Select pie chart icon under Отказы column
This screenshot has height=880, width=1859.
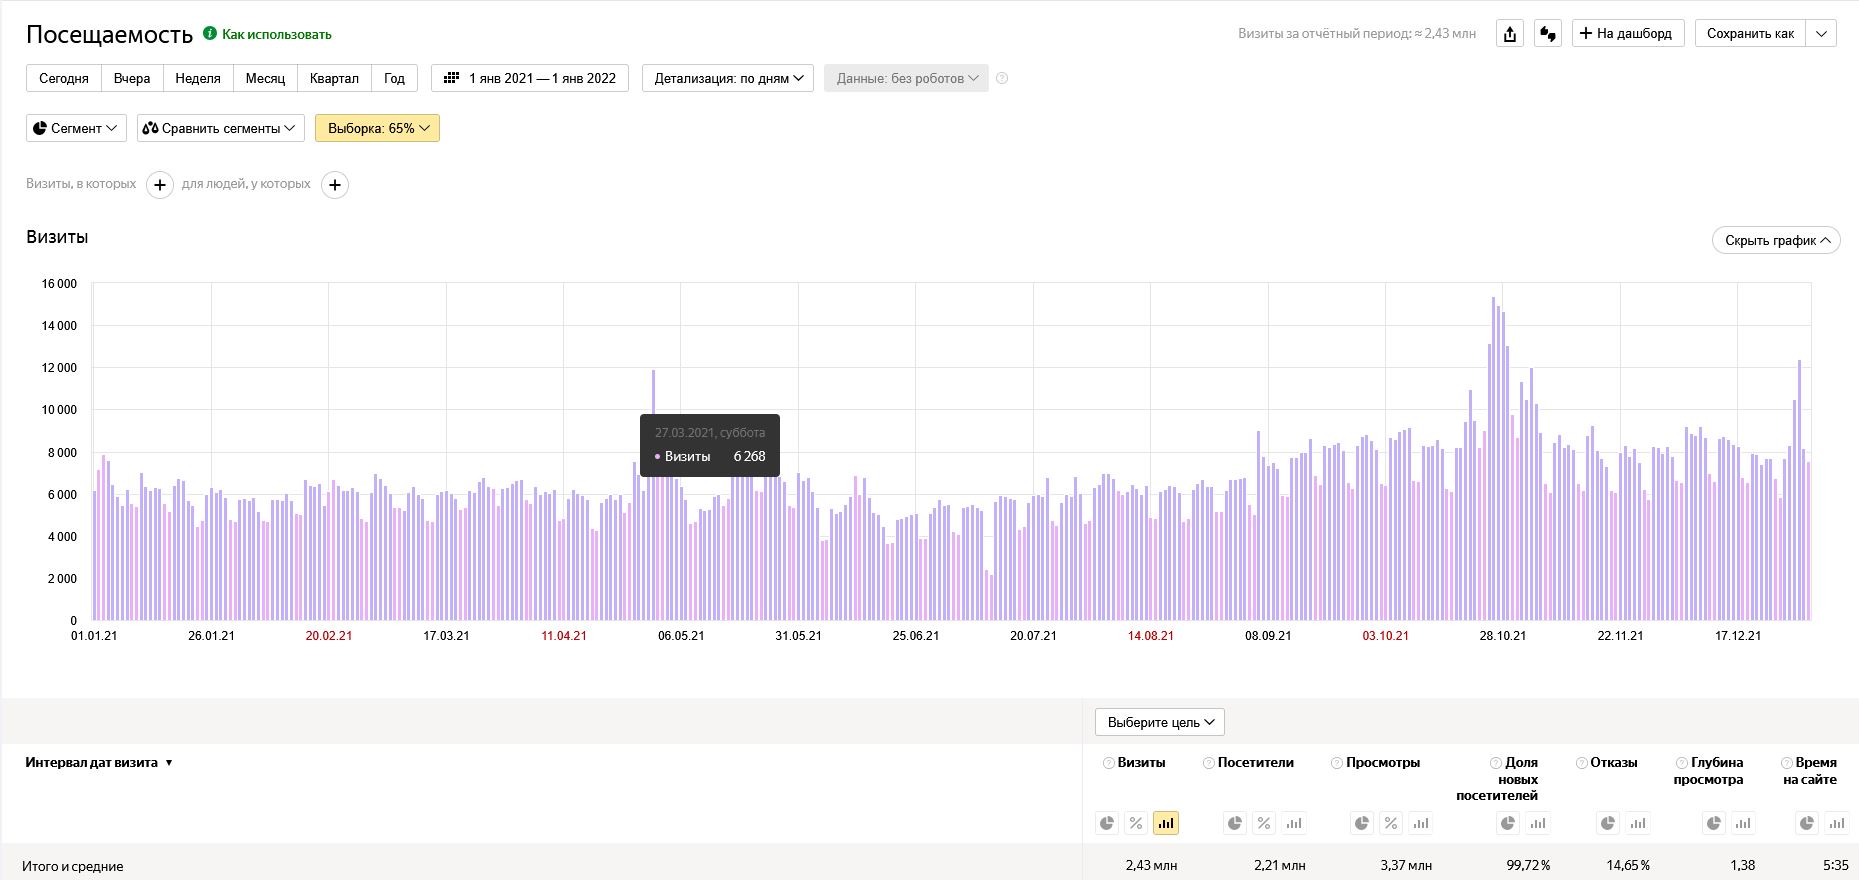(x=1608, y=823)
